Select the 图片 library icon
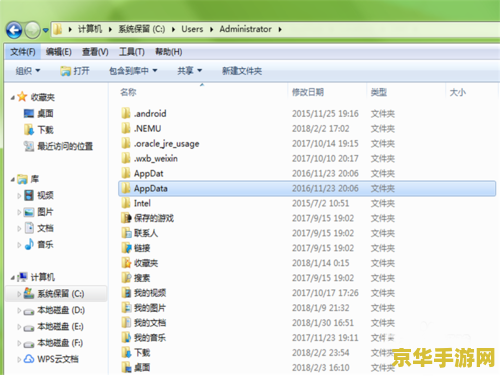Screen dimensions: 501x376 (x=29, y=212)
